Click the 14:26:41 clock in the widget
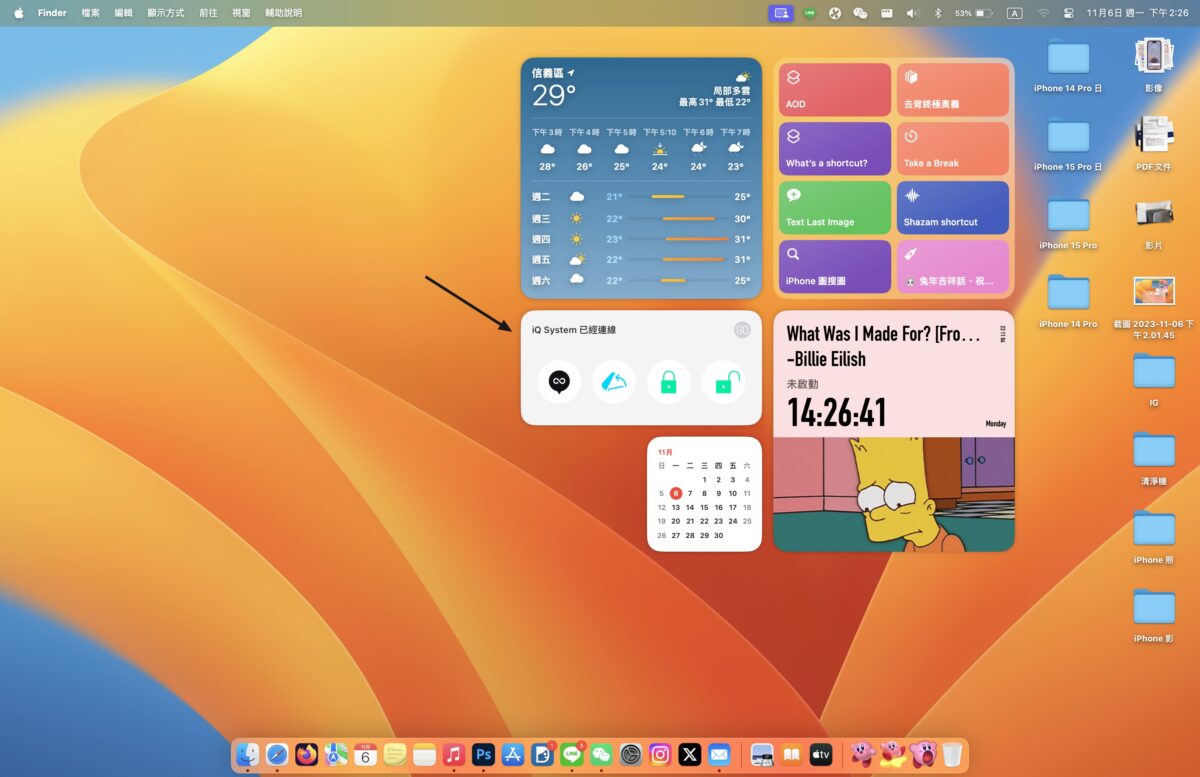Image resolution: width=1200 pixels, height=777 pixels. 837,412
